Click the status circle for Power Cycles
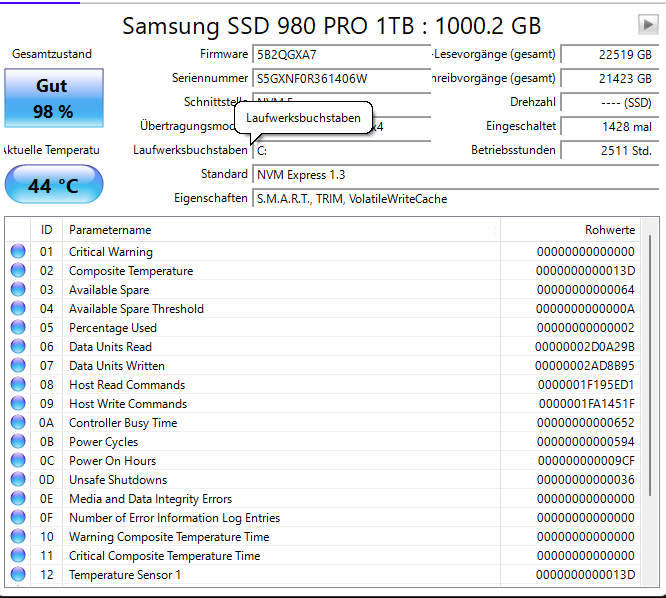 click(18, 442)
